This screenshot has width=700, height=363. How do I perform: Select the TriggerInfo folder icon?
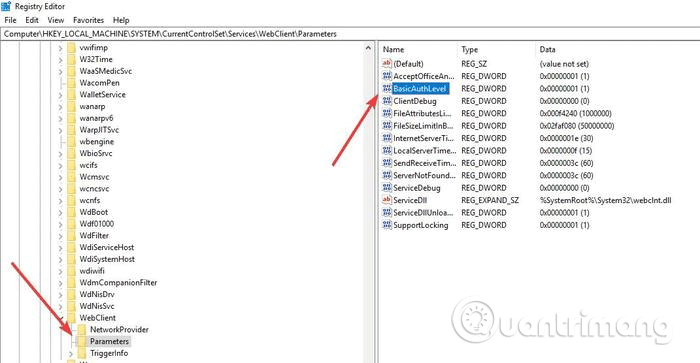tap(82, 353)
